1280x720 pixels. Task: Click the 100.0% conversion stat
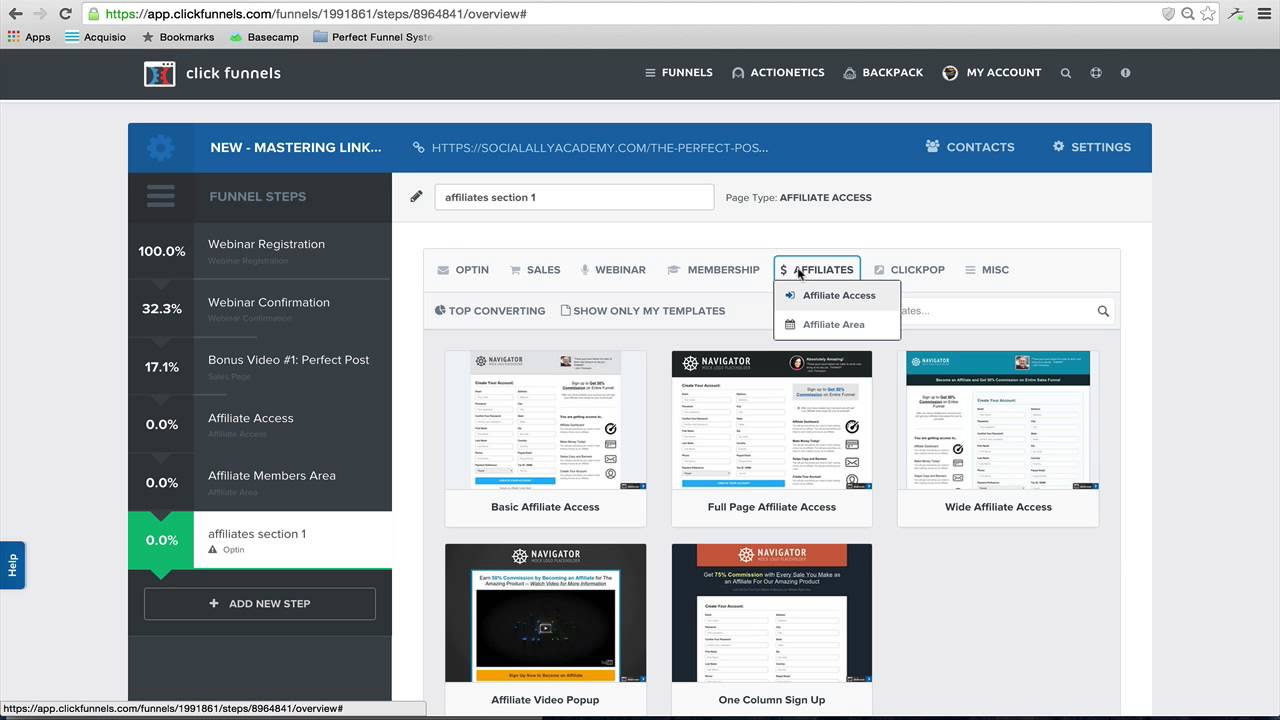[x=162, y=251]
